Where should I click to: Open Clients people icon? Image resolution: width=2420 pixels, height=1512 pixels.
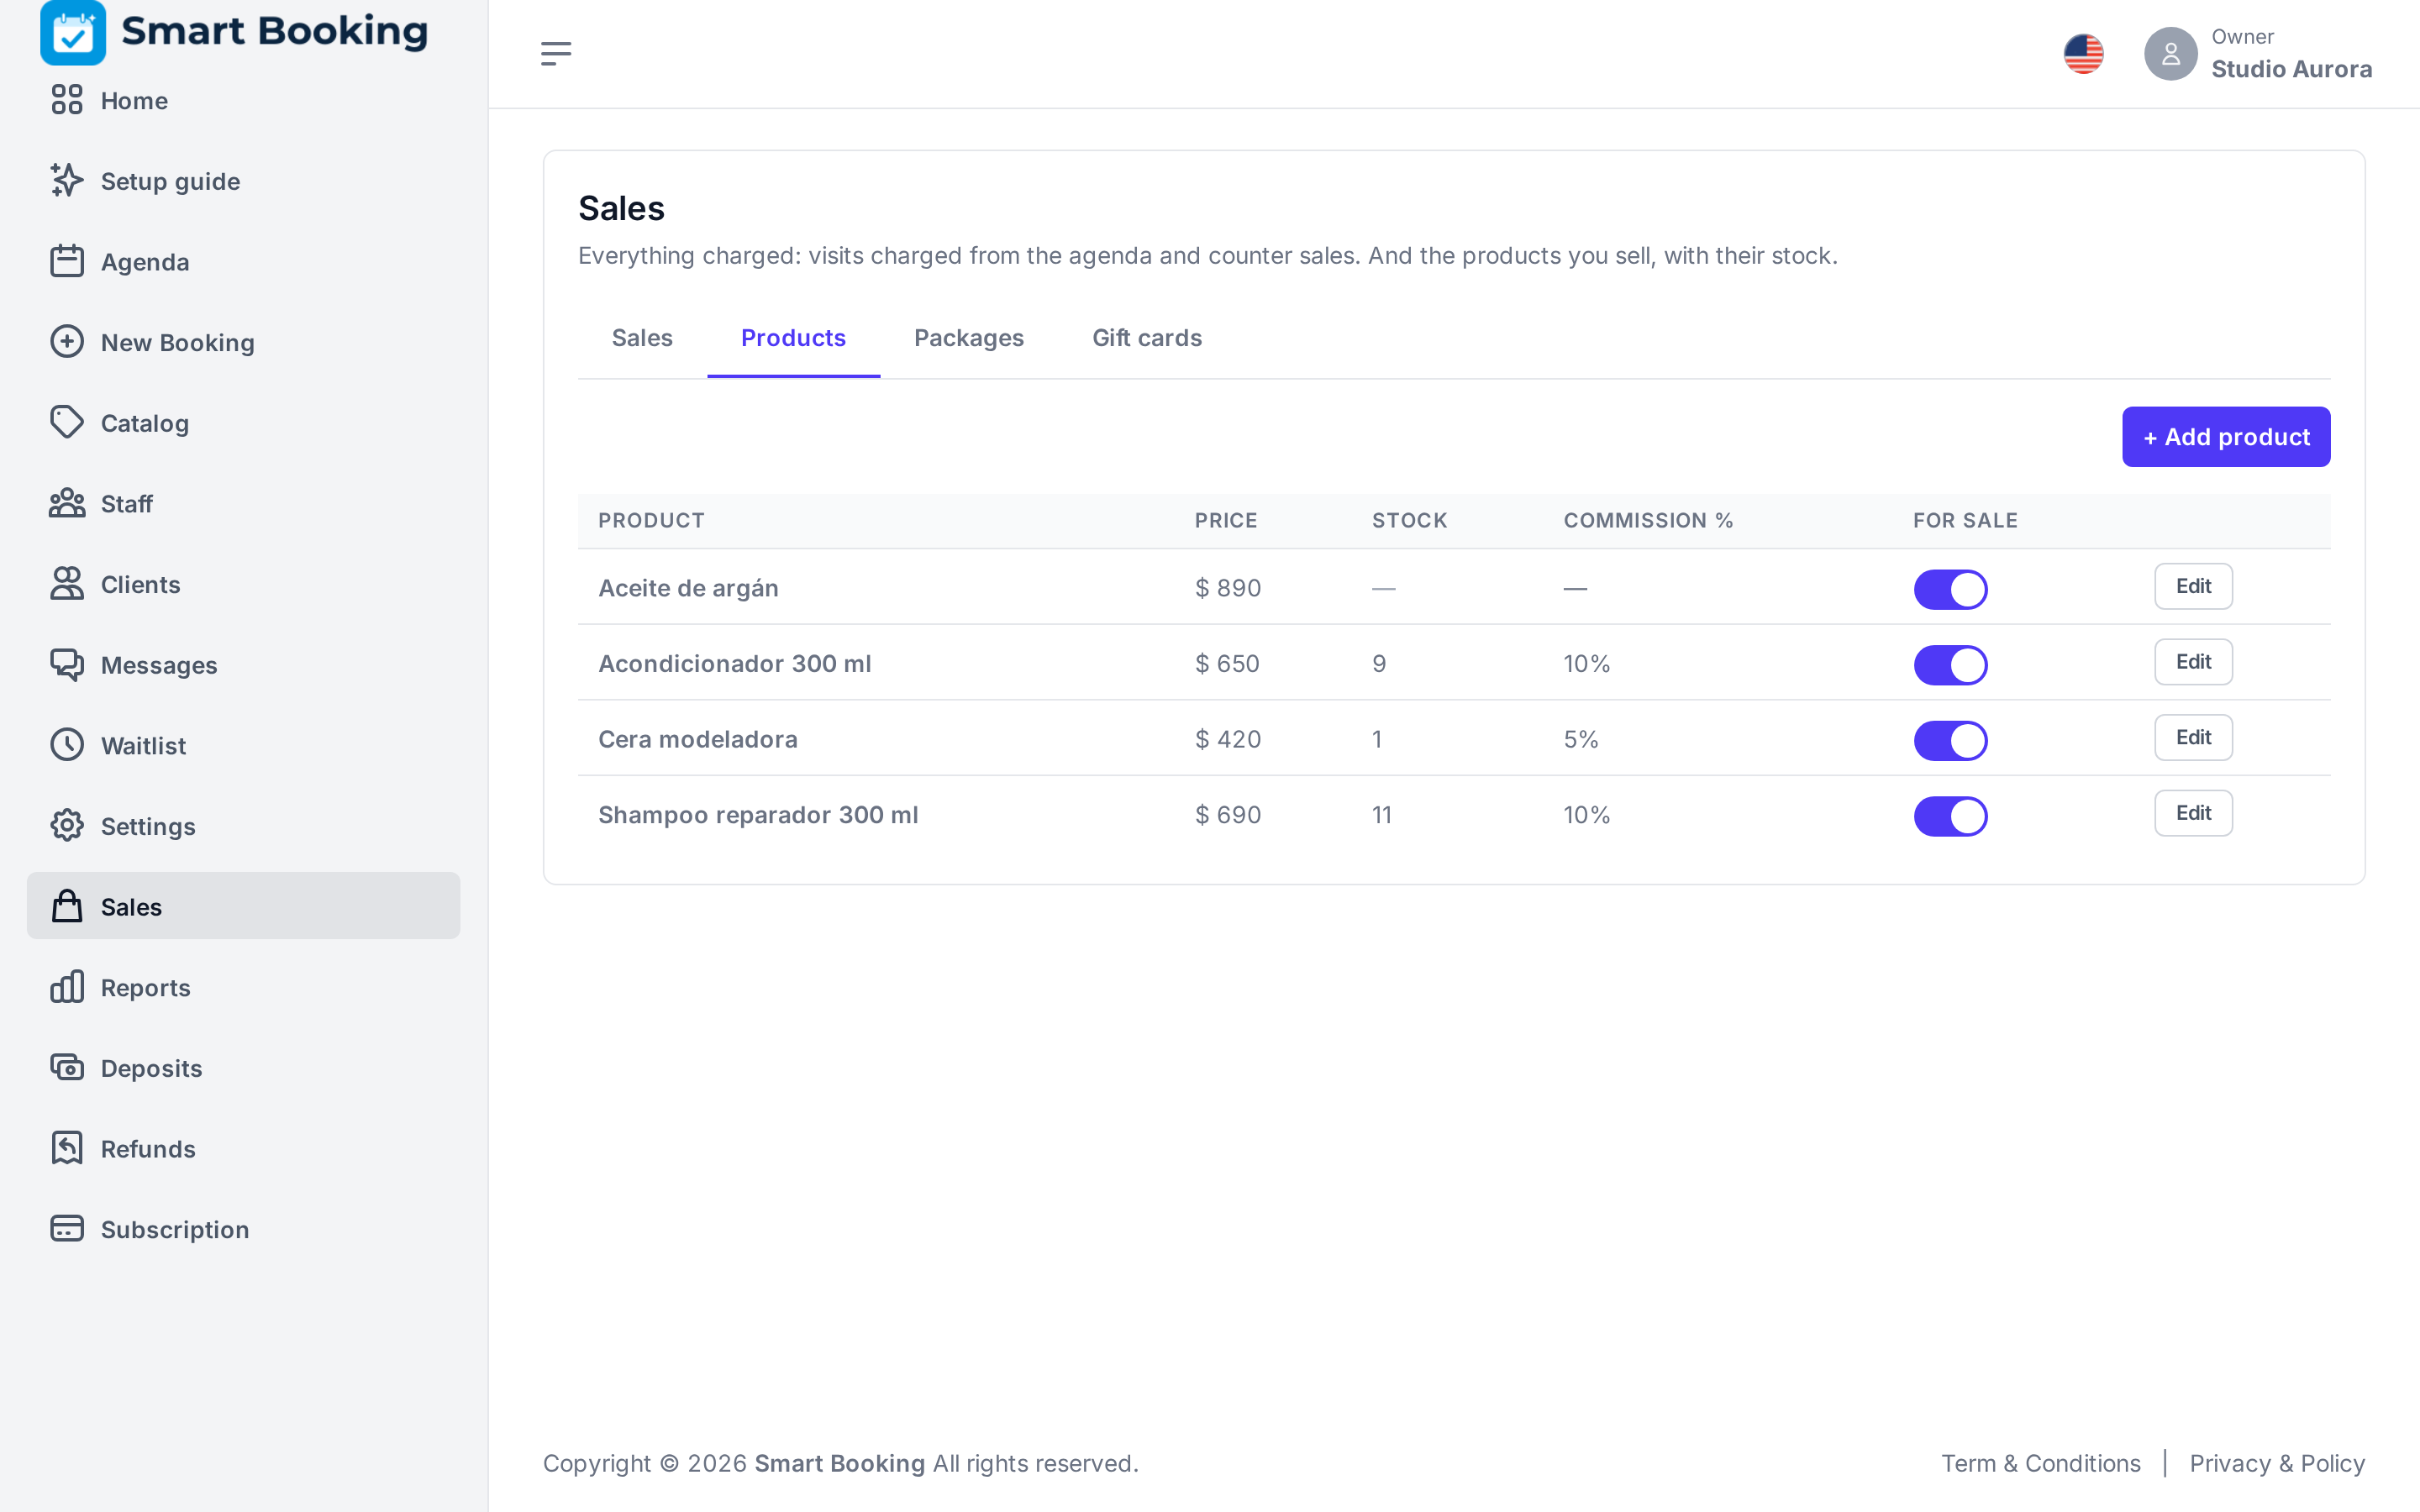67,584
